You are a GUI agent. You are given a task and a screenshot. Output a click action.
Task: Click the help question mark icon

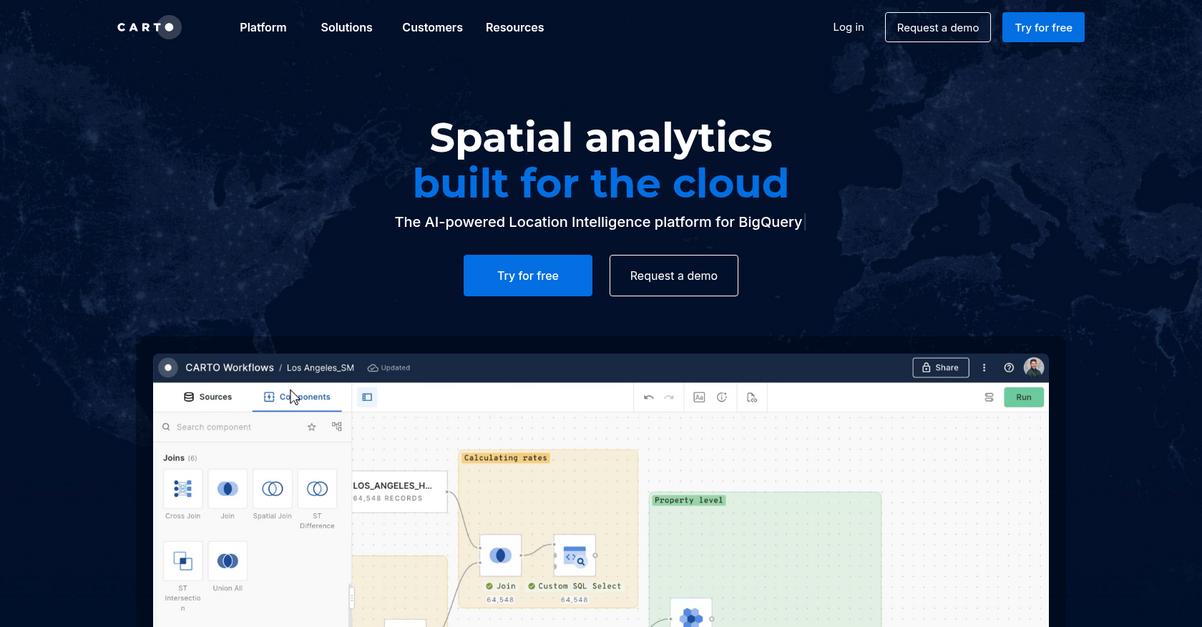pyautogui.click(x=1009, y=367)
